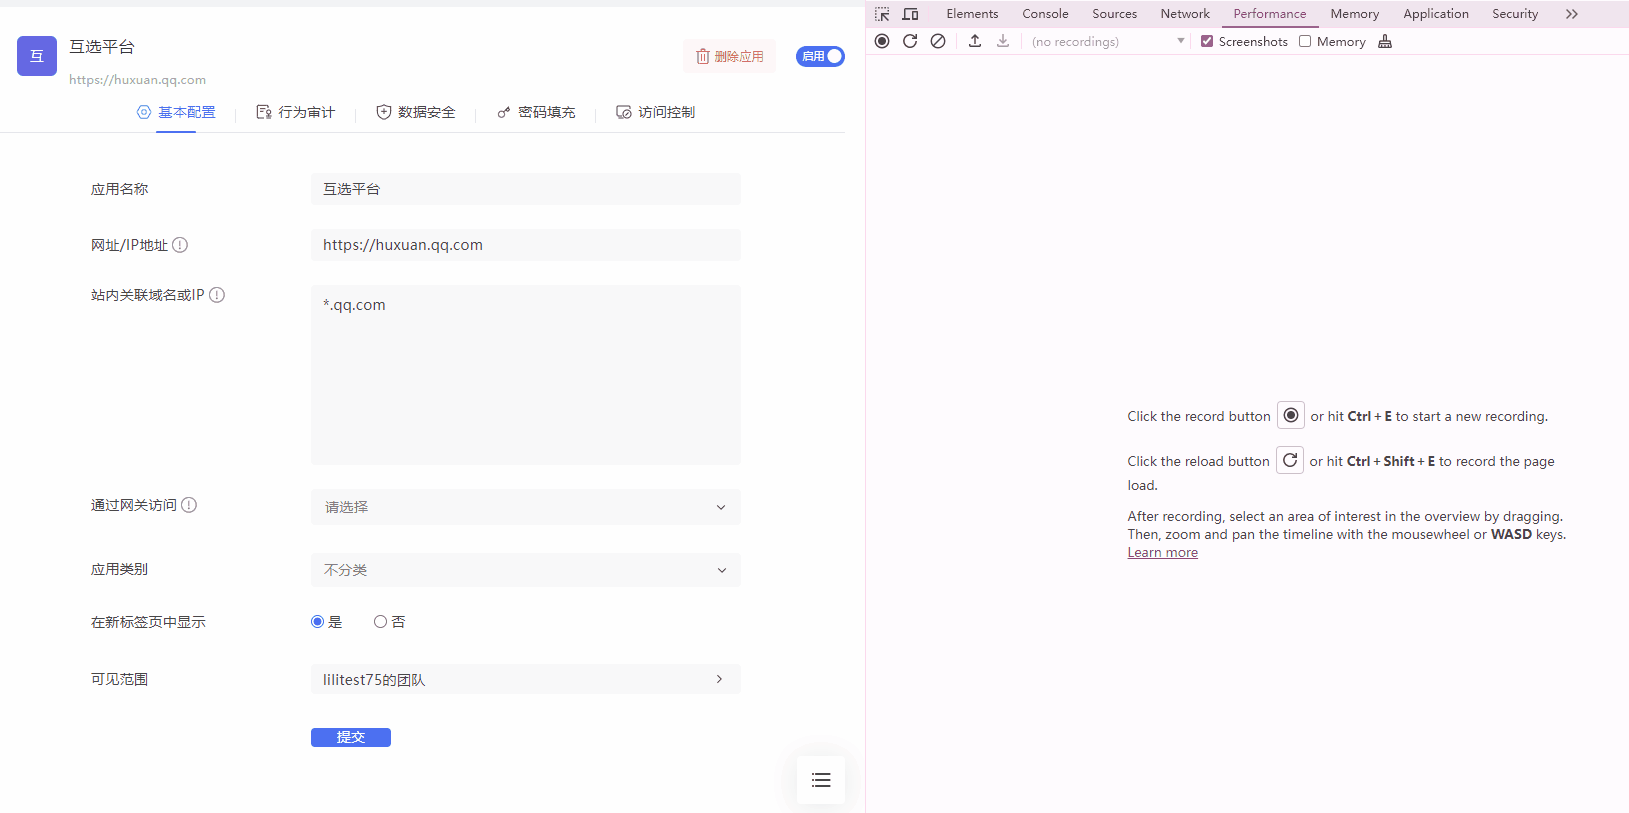
Task: Click the 应用名称 input field
Action: coord(526,189)
